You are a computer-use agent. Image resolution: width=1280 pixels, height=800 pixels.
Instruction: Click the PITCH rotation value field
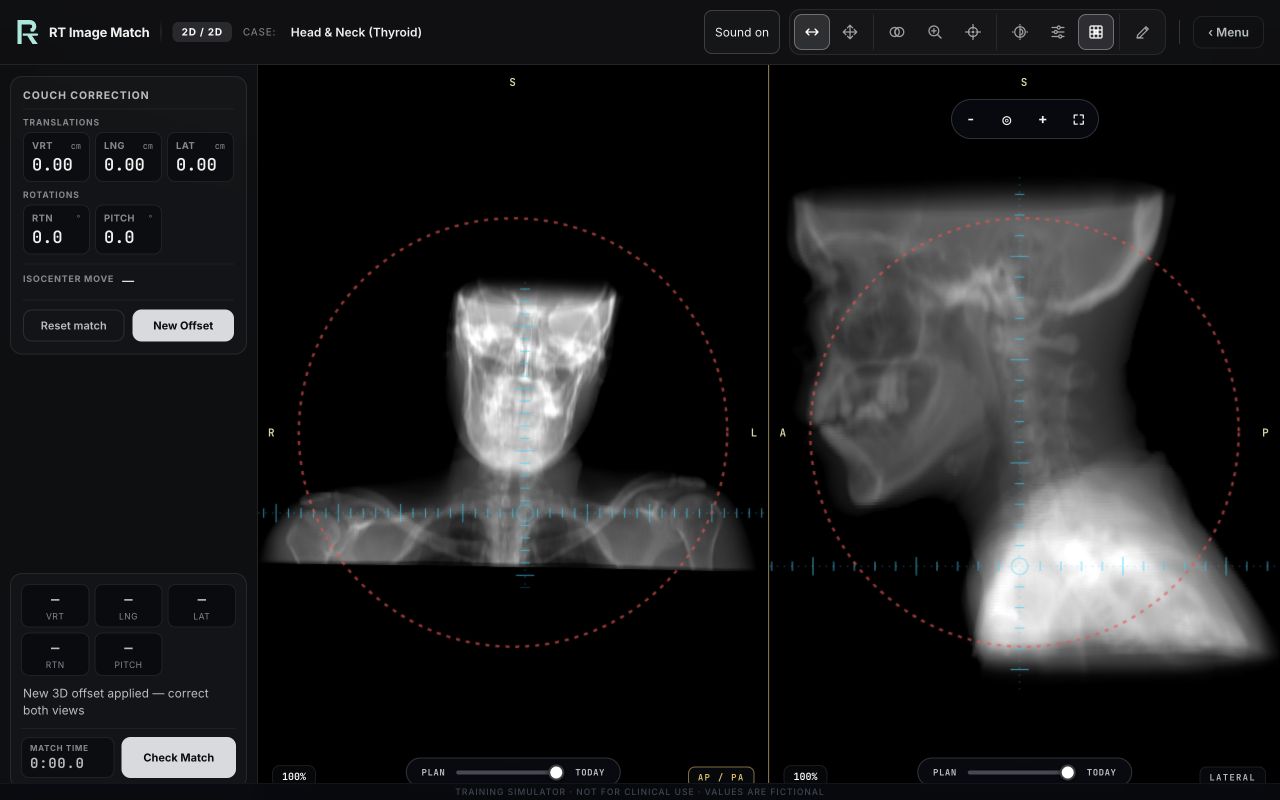[x=128, y=229]
